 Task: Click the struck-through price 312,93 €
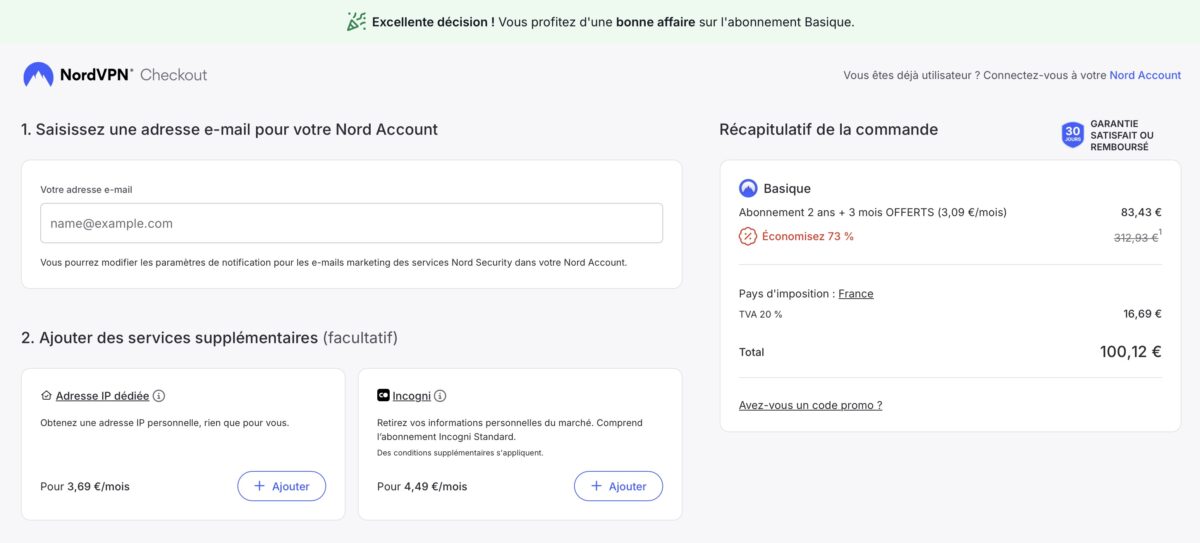[1136, 237]
